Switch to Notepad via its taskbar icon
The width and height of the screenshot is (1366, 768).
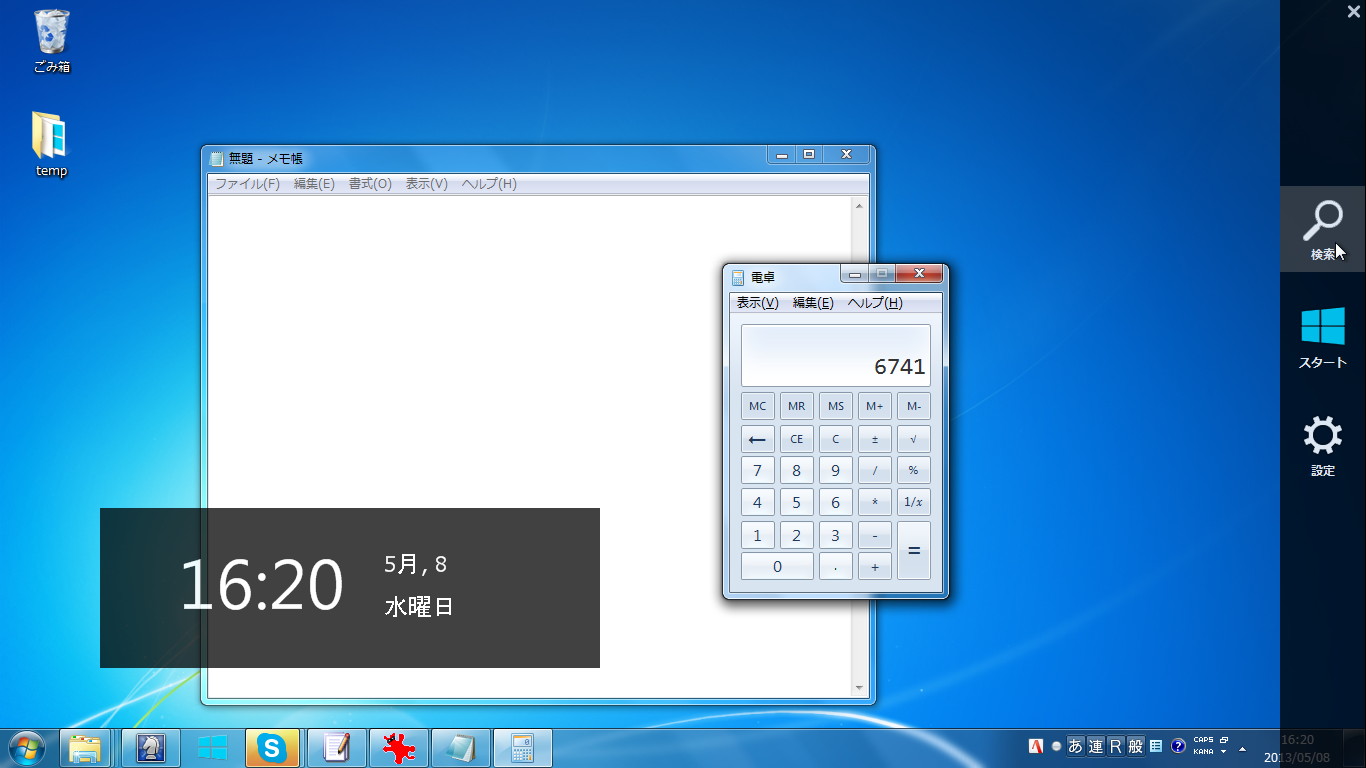pyautogui.click(x=461, y=748)
